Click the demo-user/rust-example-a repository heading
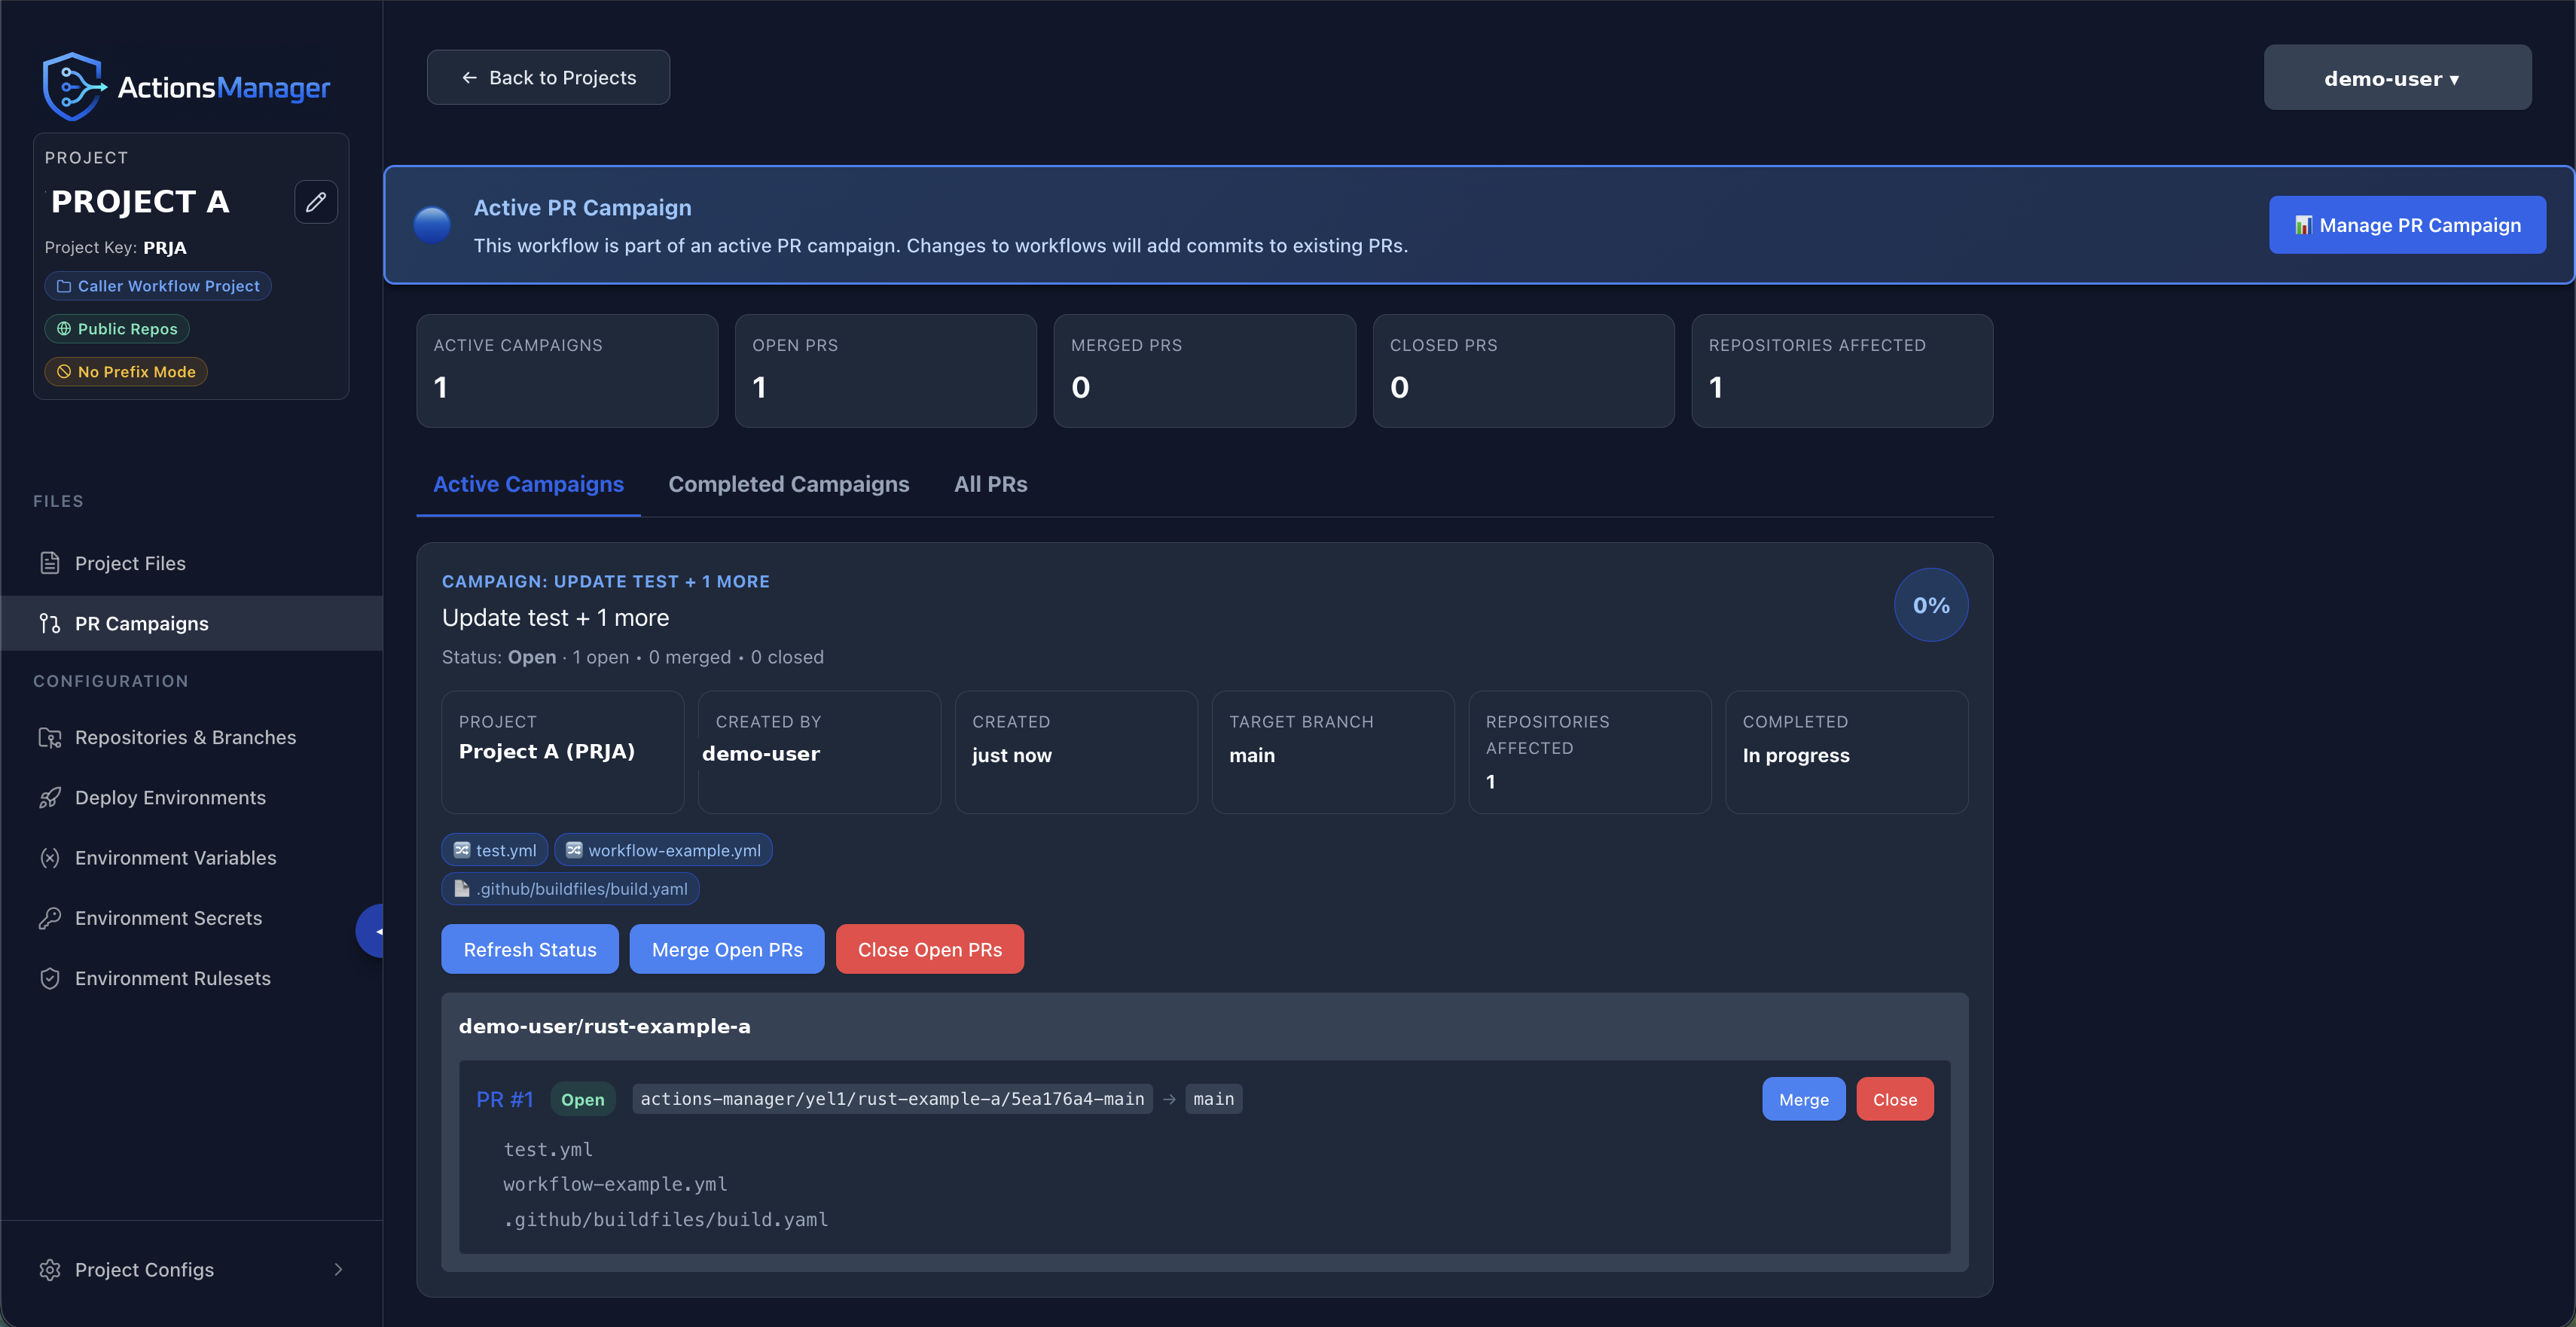Image resolution: width=2576 pixels, height=1327 pixels. point(605,1026)
